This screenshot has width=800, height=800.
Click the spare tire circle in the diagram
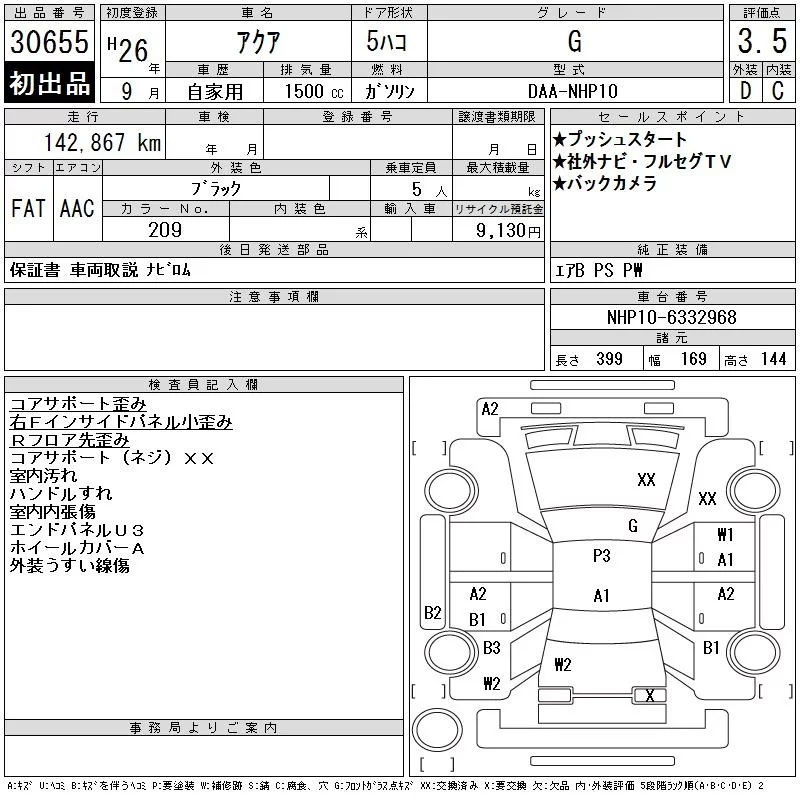click(437, 730)
